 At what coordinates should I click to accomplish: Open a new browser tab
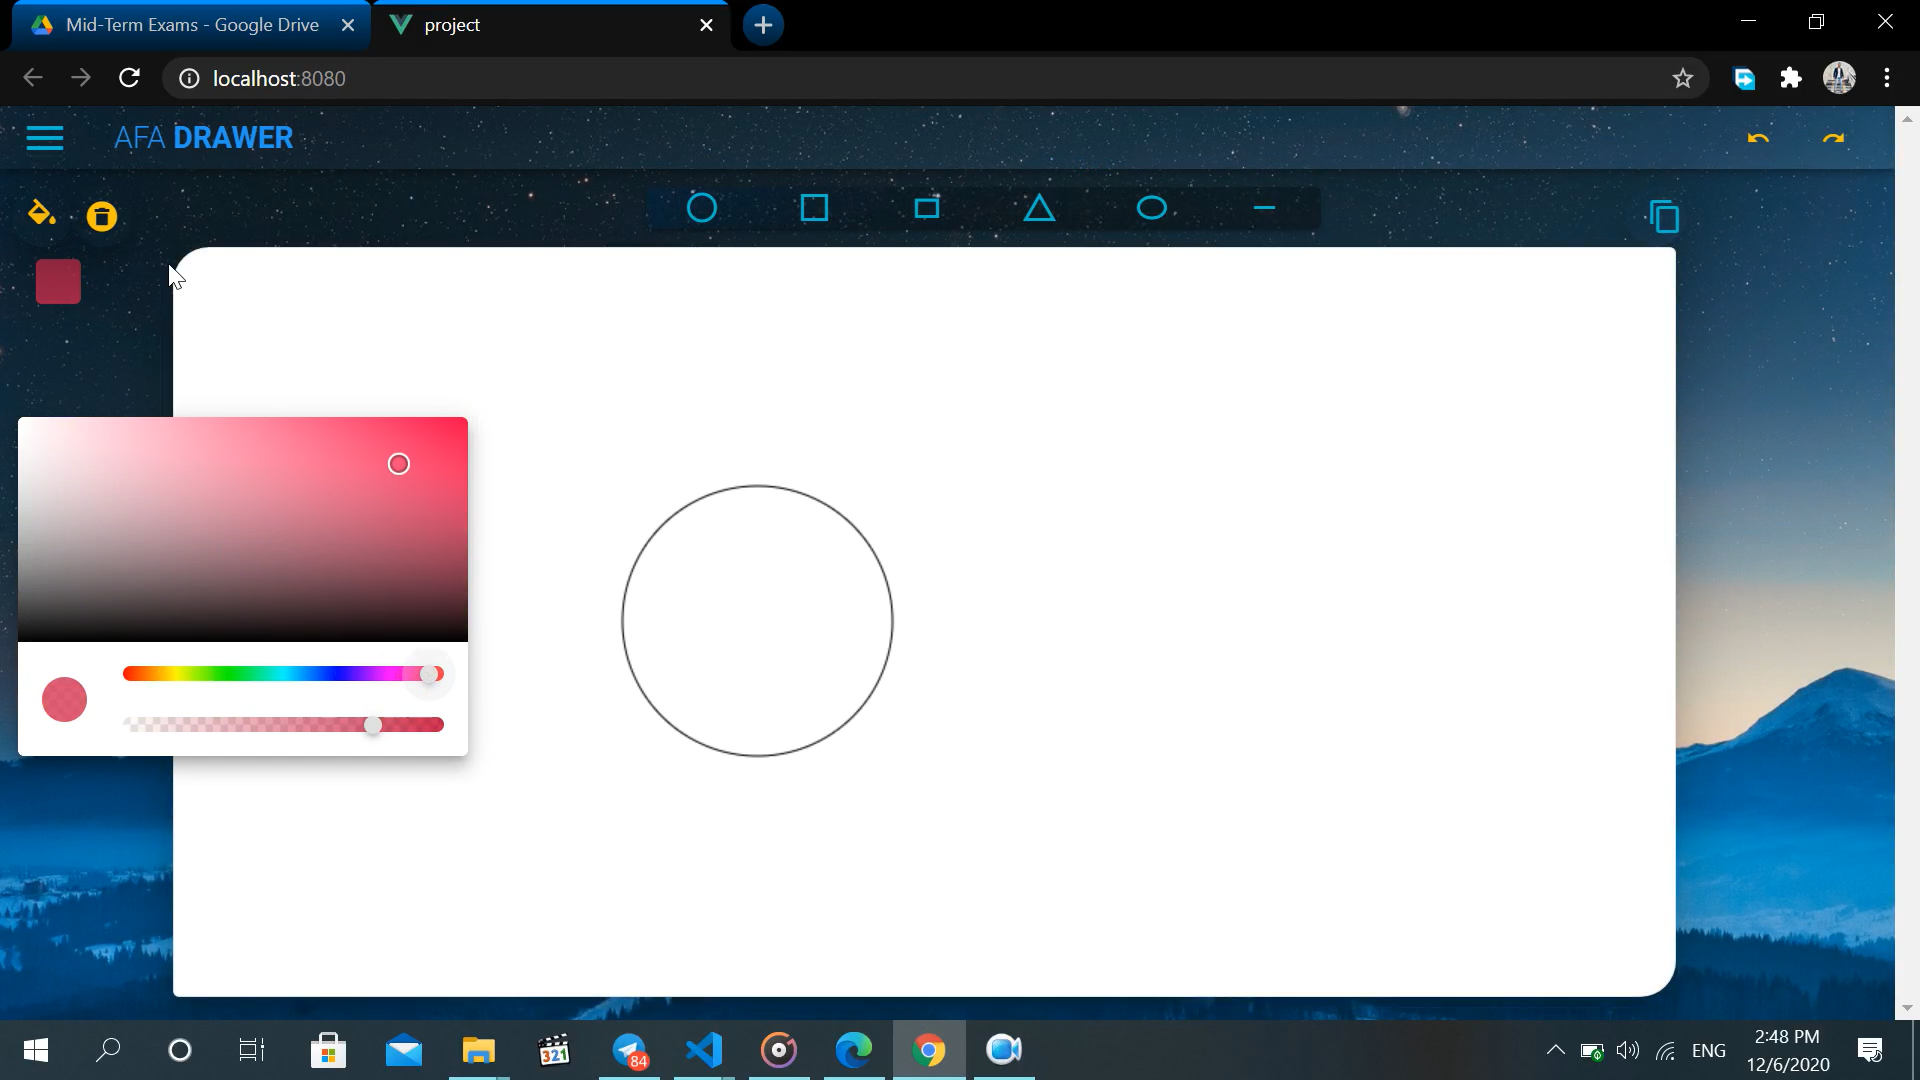763,25
